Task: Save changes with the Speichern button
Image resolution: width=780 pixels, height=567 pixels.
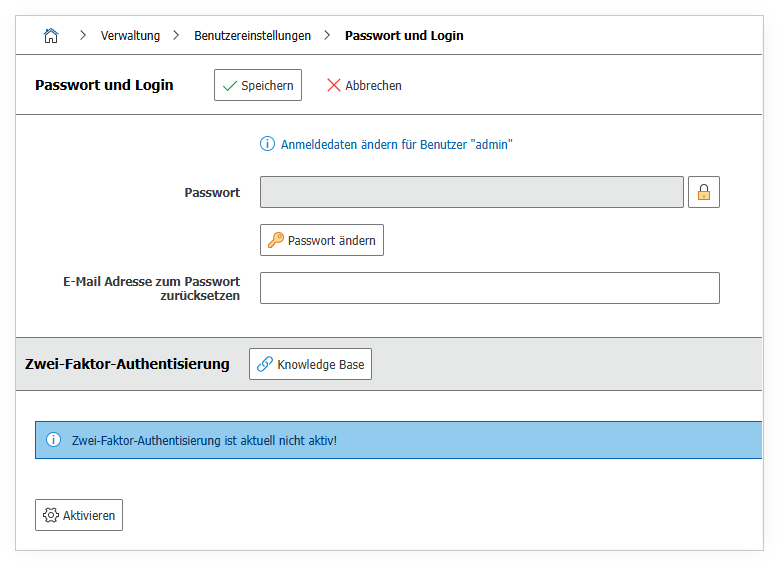Action: pyautogui.click(x=258, y=85)
